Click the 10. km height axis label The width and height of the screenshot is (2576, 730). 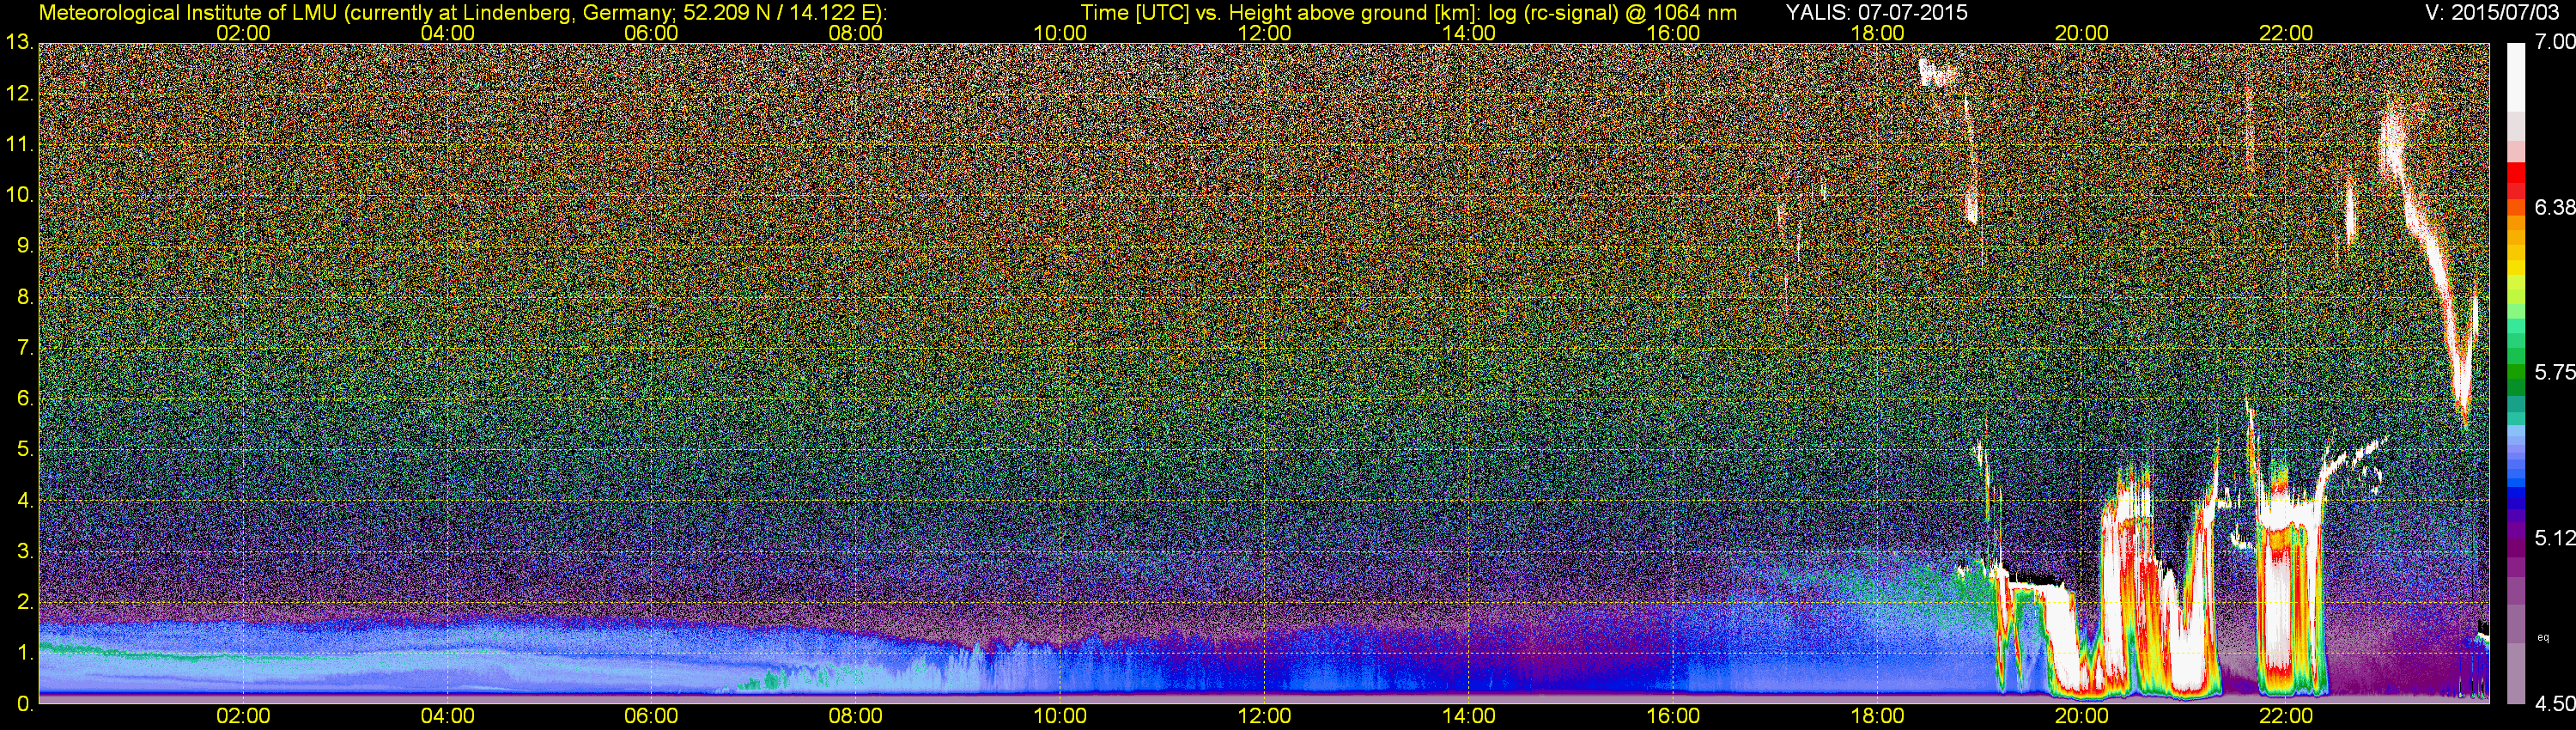(x=20, y=196)
